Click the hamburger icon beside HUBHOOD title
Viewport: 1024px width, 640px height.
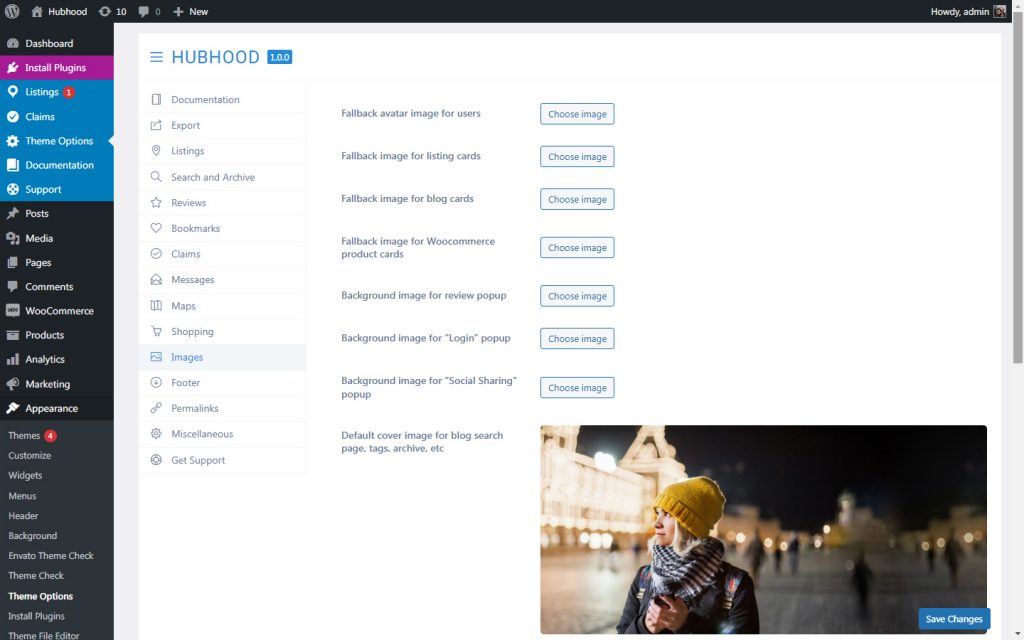pyautogui.click(x=156, y=57)
